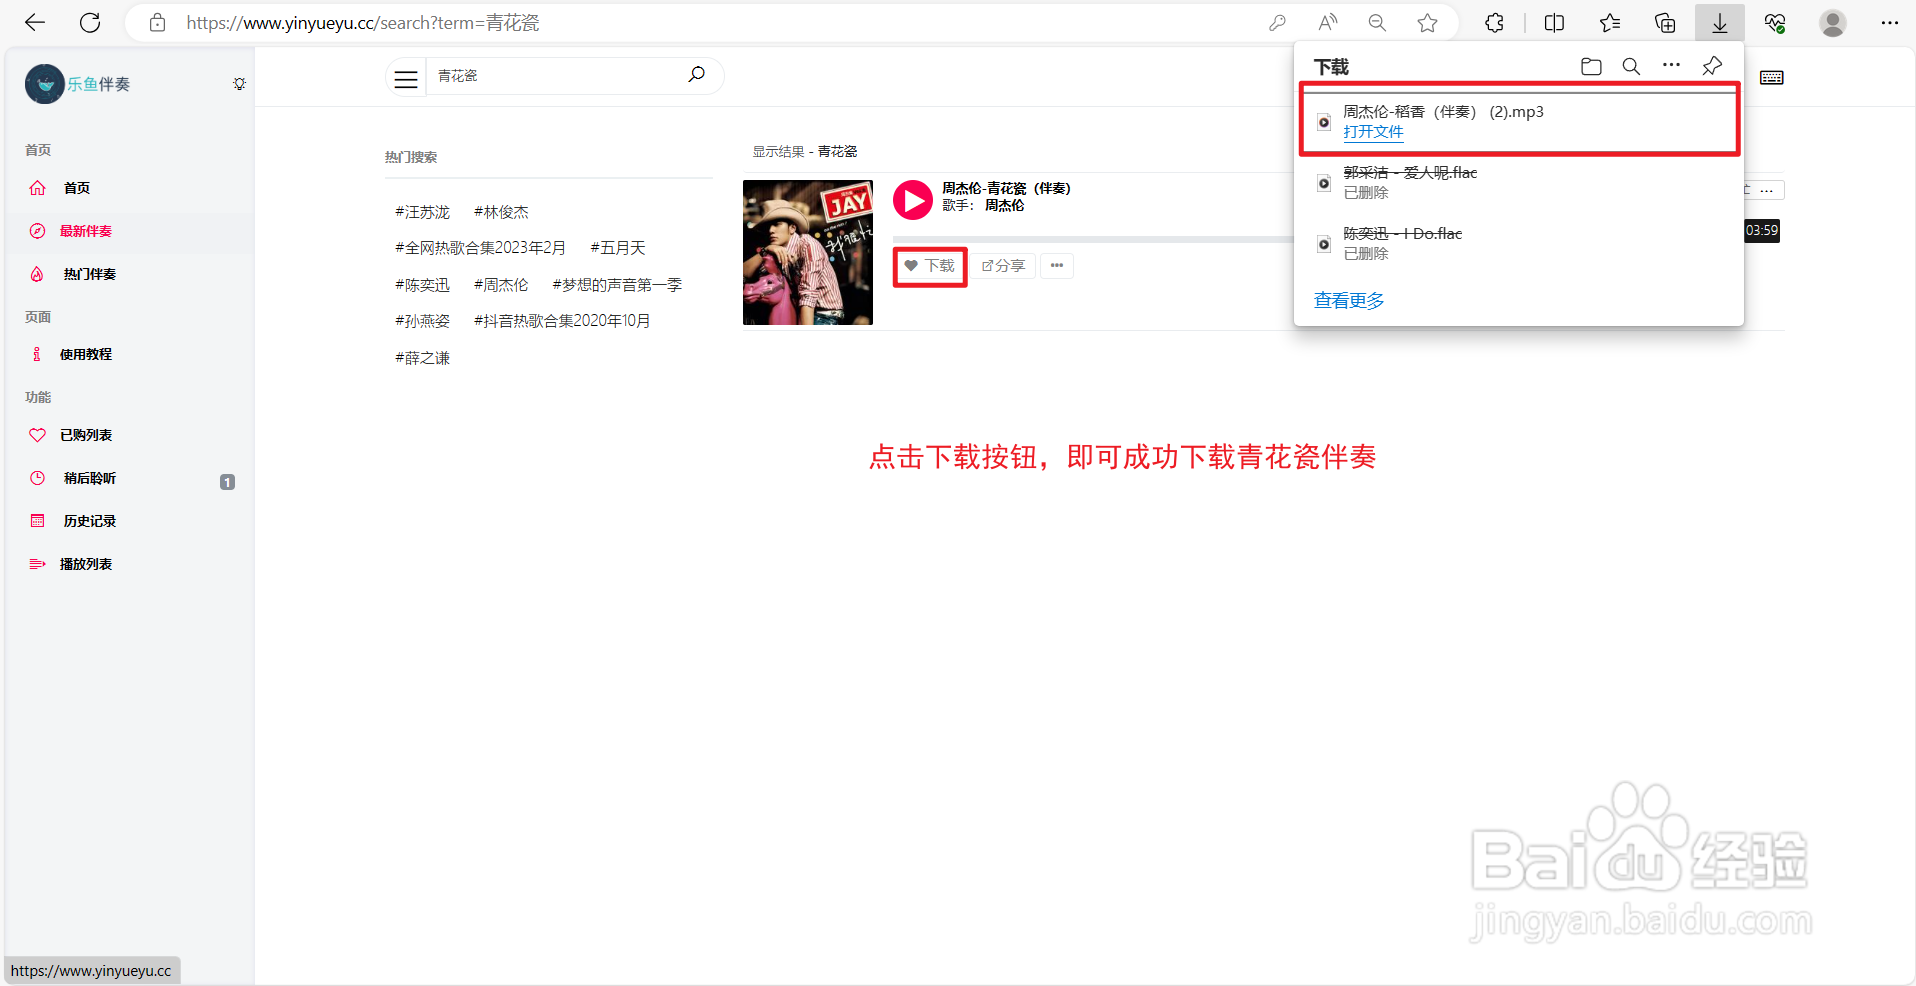Click the search icon in the downloads panel
The width and height of the screenshot is (1916, 986).
coord(1631,66)
